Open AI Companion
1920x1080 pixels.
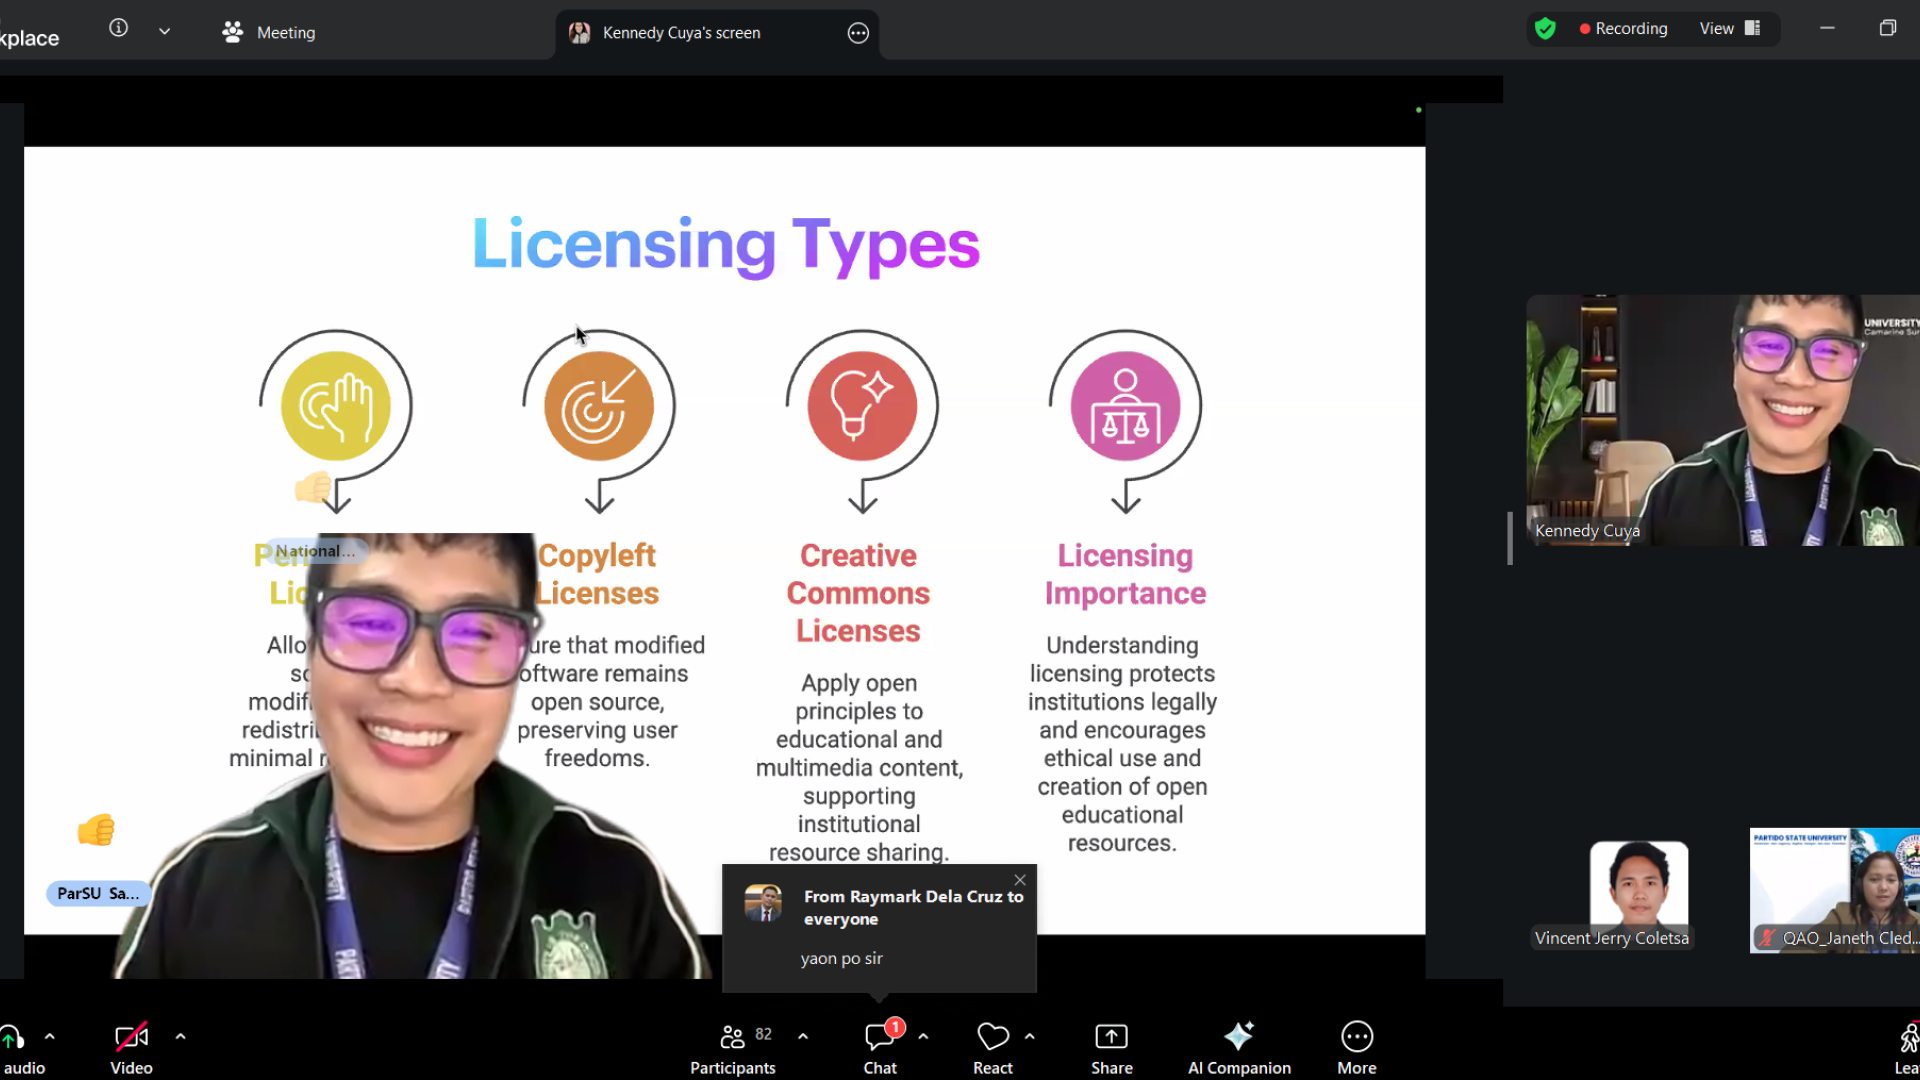(x=1239, y=1047)
